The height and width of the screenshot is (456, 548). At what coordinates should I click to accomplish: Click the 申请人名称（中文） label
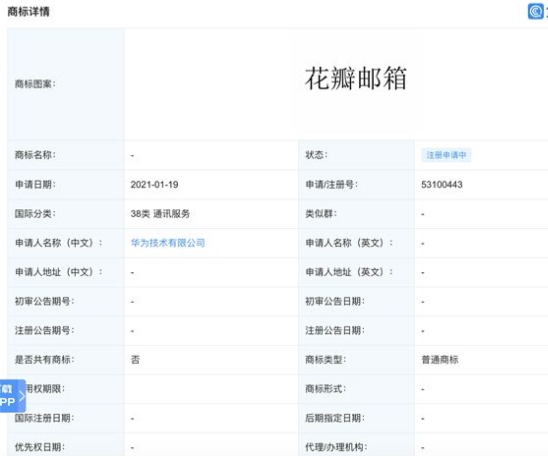pos(59,243)
